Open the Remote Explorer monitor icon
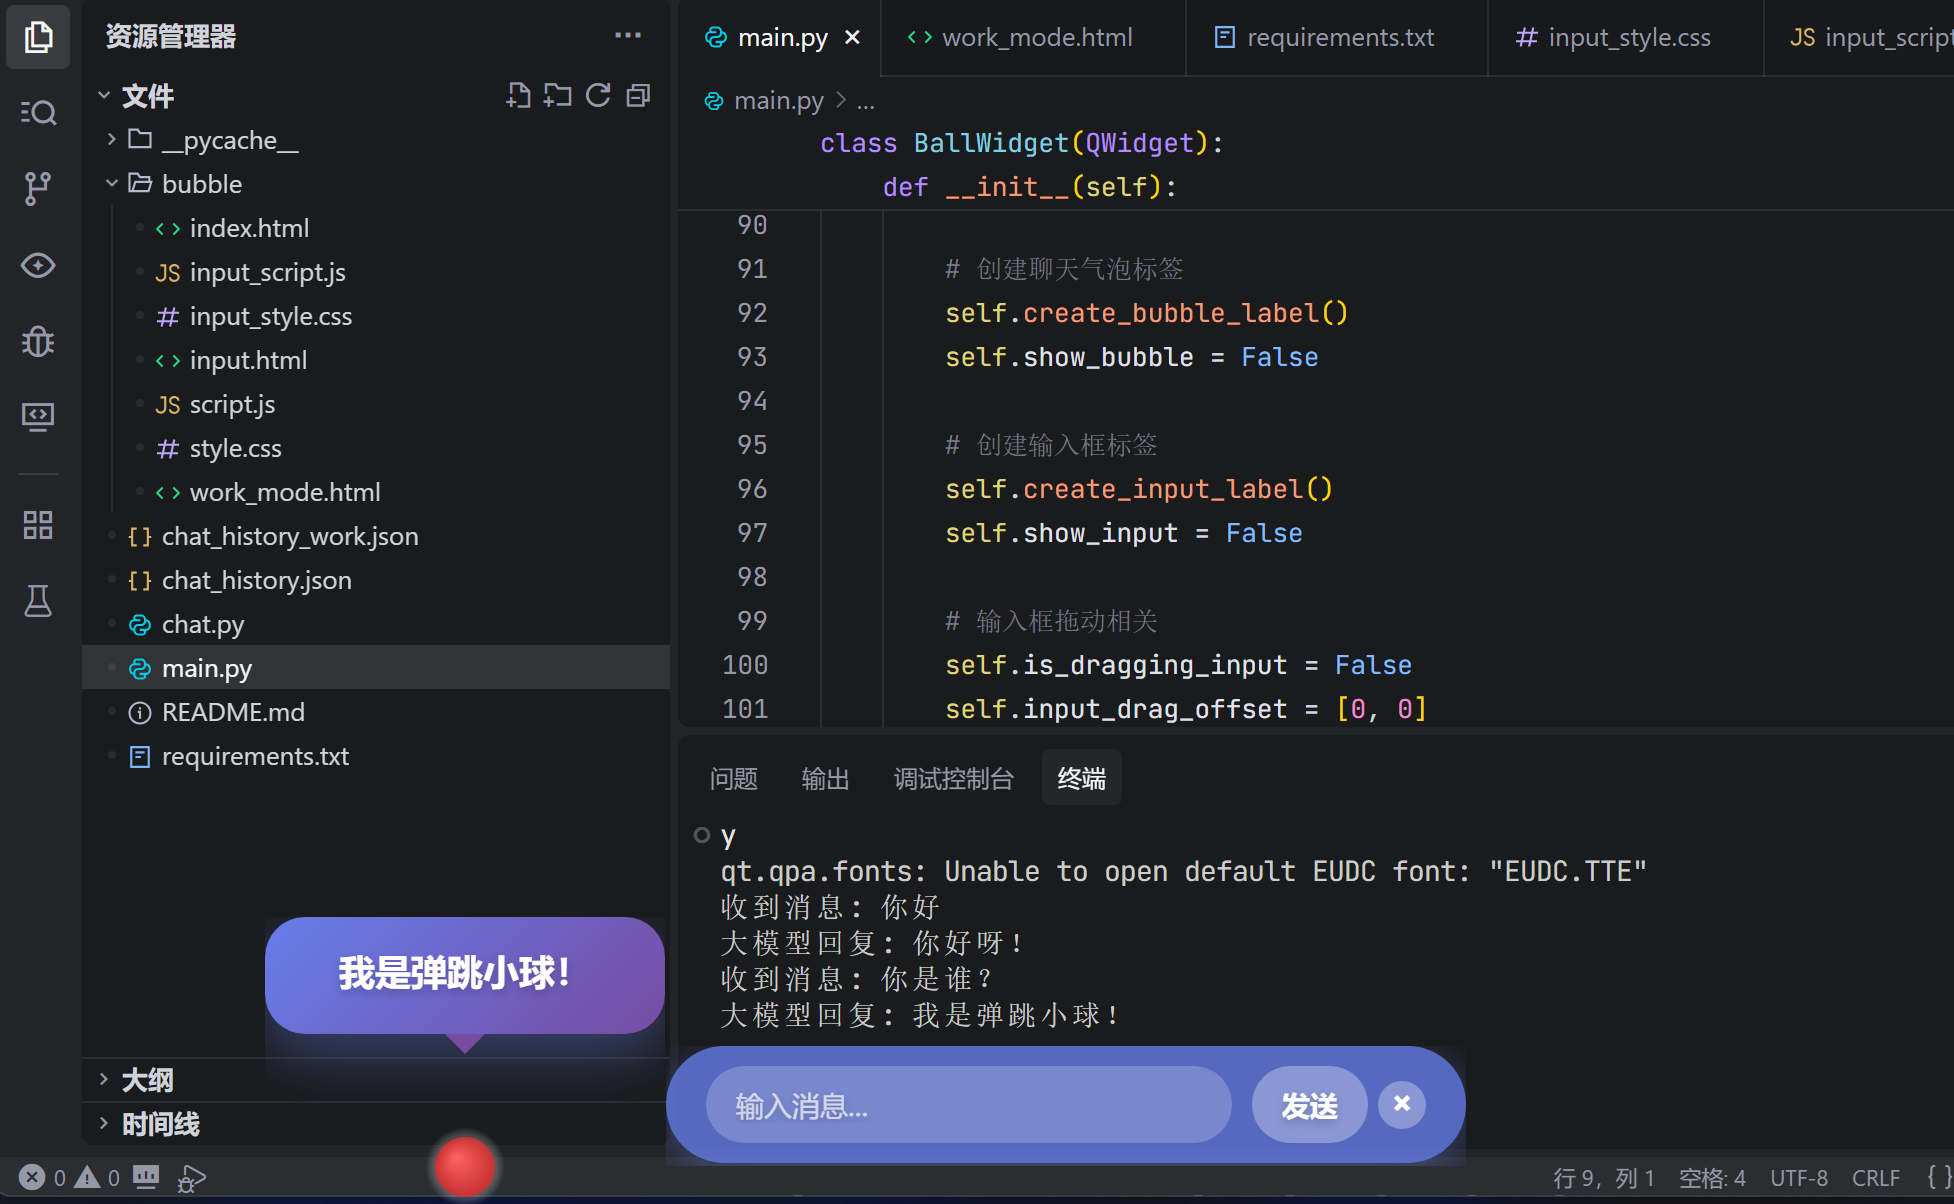The image size is (1954, 1204). 38,416
